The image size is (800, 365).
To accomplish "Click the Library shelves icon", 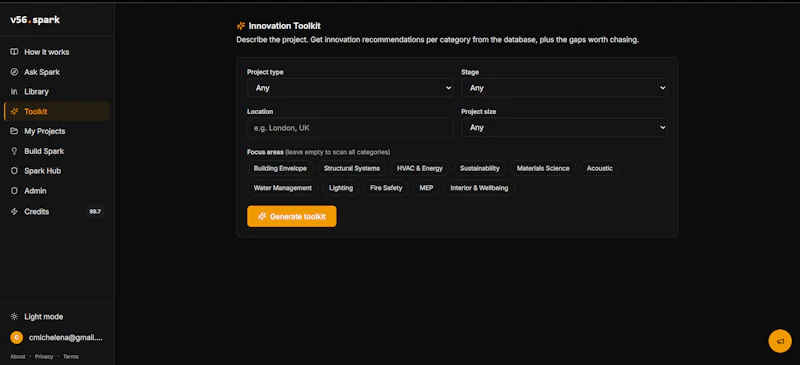I will click(x=14, y=92).
